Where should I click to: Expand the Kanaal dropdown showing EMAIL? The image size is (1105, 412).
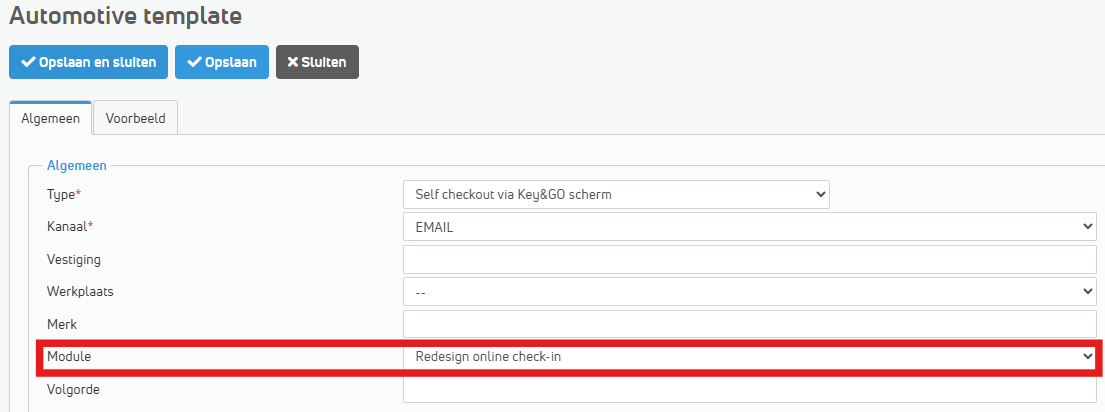(750, 227)
